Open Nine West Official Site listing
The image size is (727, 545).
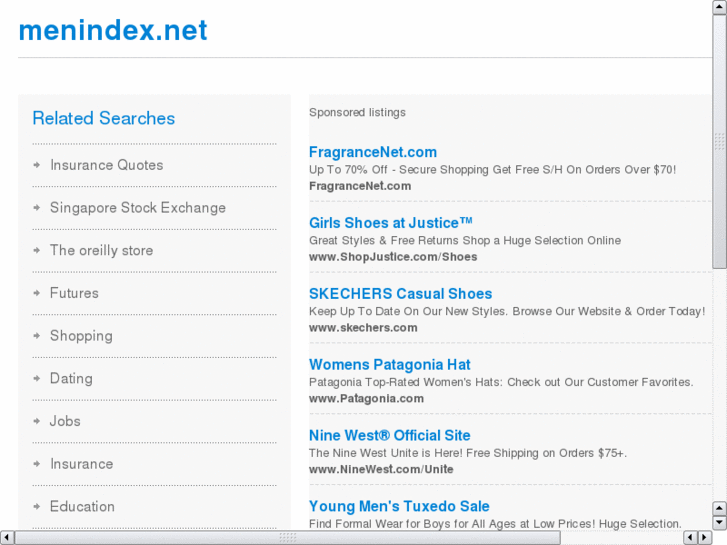(389, 436)
